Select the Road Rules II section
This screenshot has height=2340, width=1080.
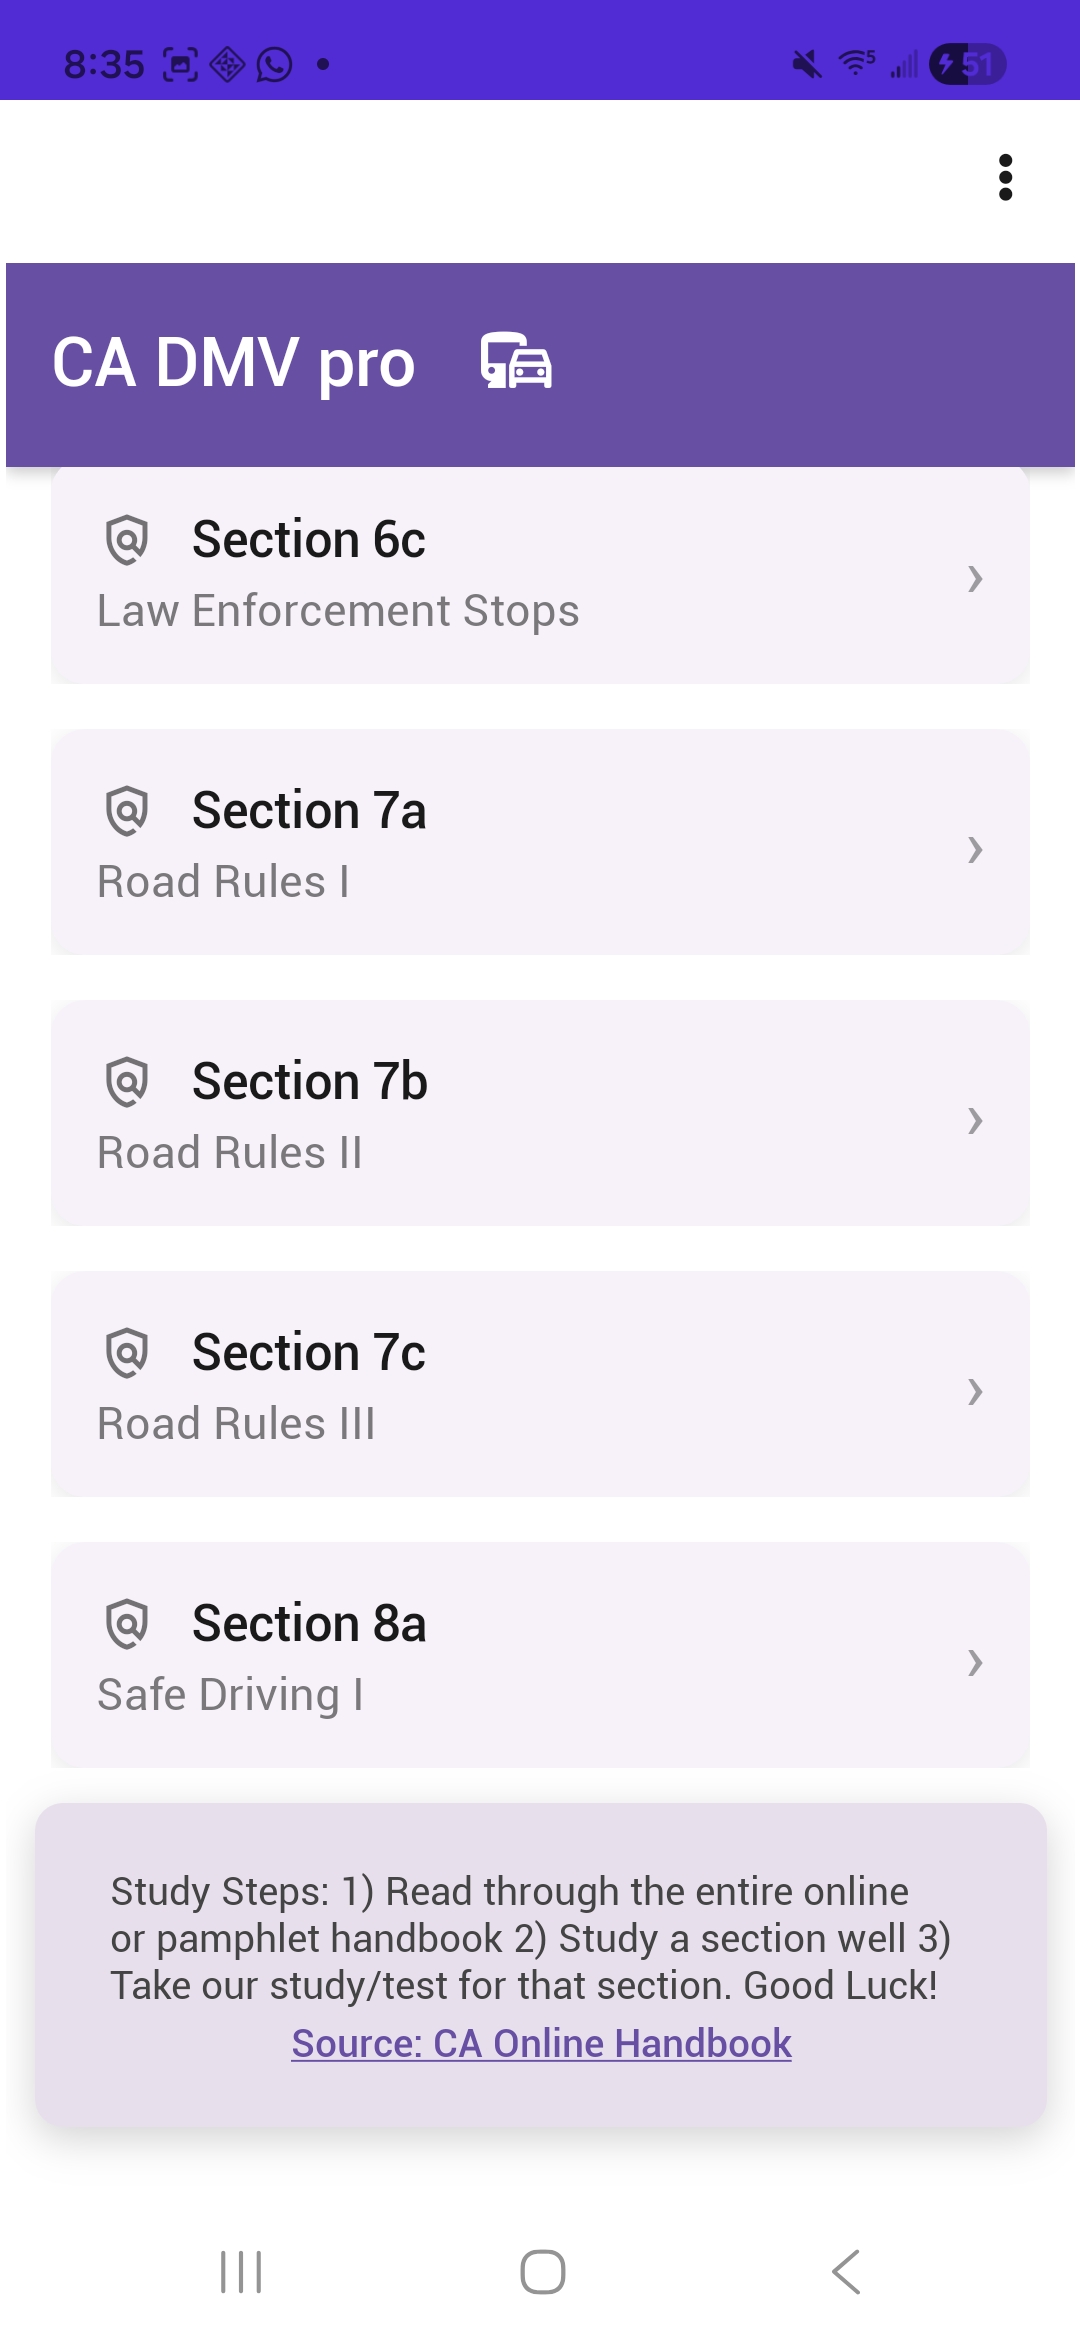click(230, 1153)
